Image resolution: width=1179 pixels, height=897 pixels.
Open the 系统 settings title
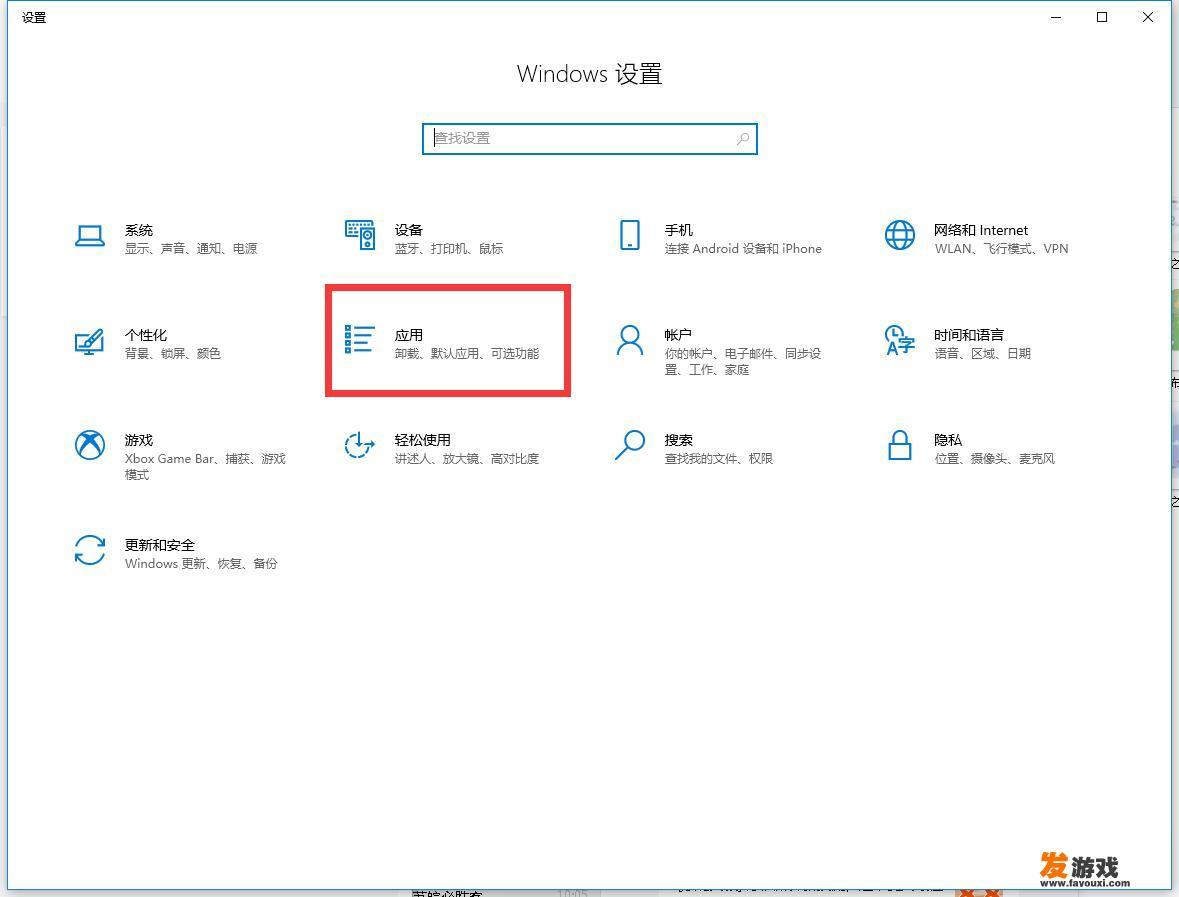point(139,230)
